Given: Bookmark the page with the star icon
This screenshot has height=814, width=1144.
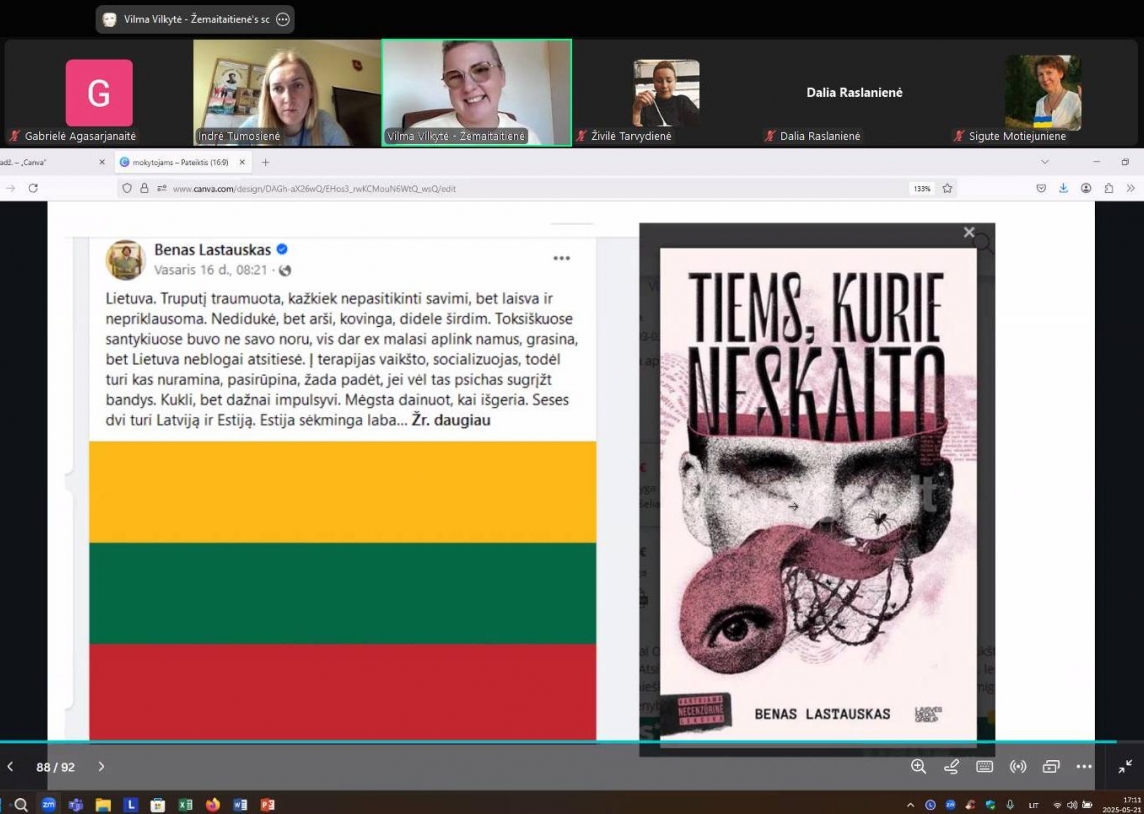Looking at the screenshot, I should pos(947,188).
